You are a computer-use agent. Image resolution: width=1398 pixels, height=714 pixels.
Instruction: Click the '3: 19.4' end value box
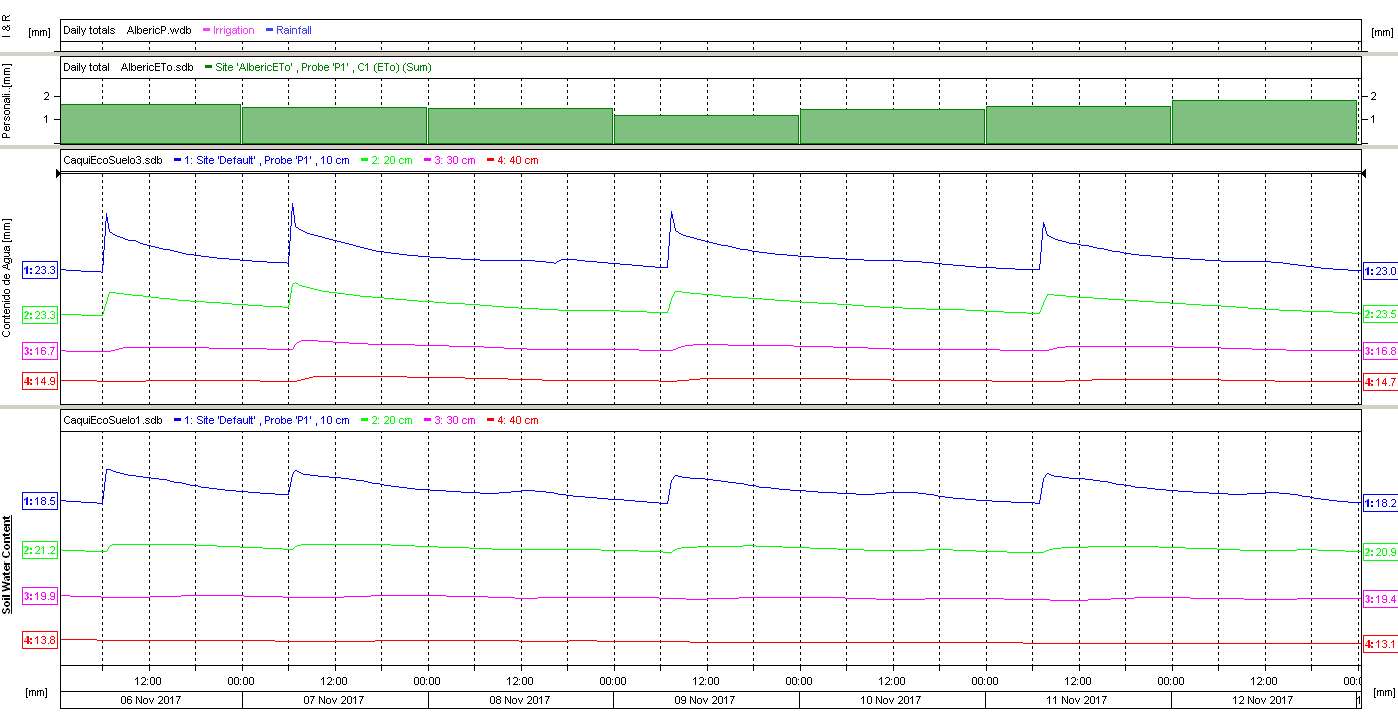(x=1380, y=599)
